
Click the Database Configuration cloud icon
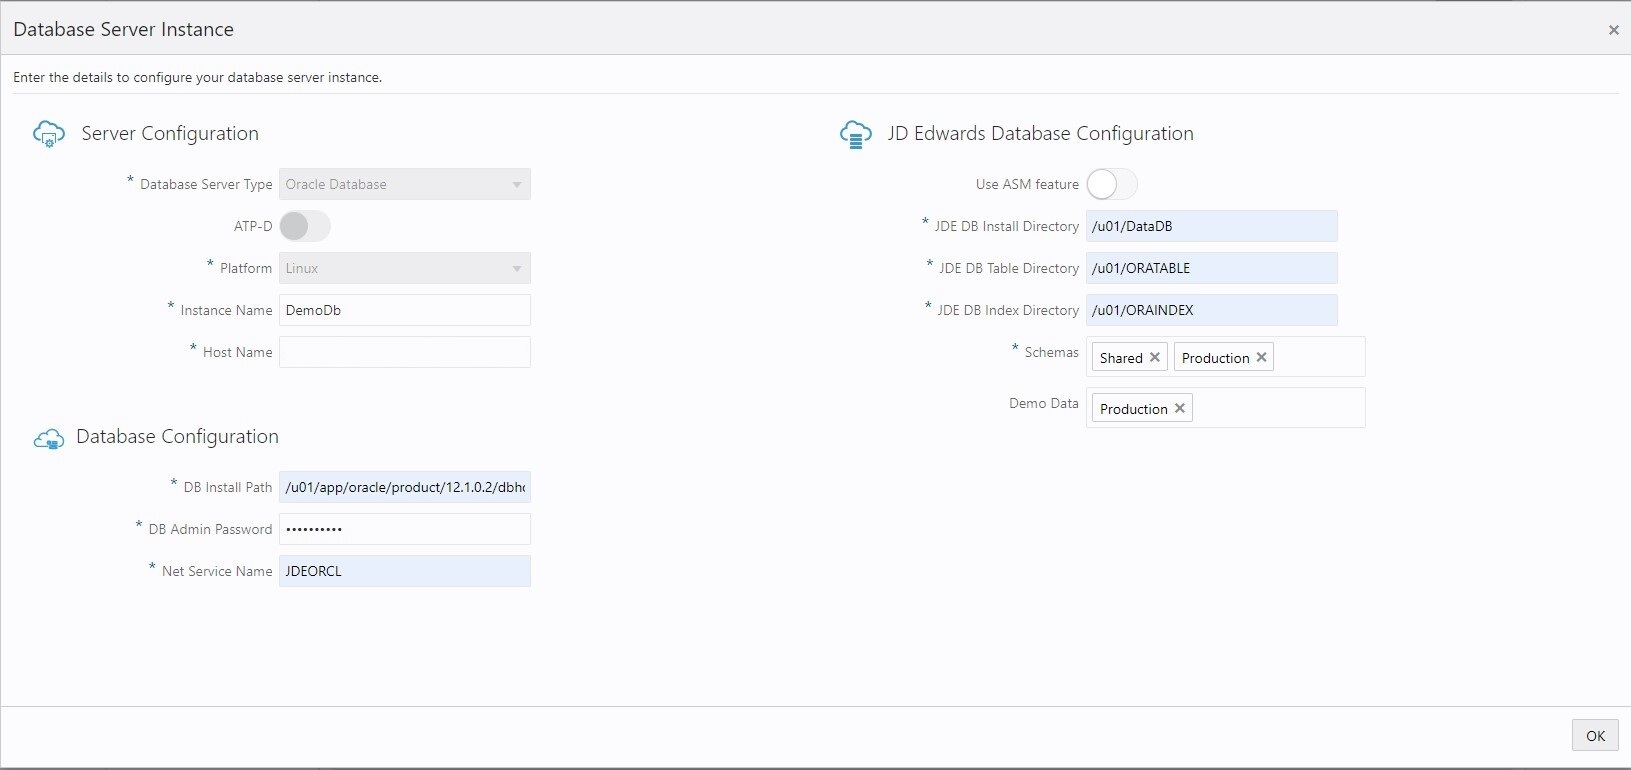click(x=48, y=438)
